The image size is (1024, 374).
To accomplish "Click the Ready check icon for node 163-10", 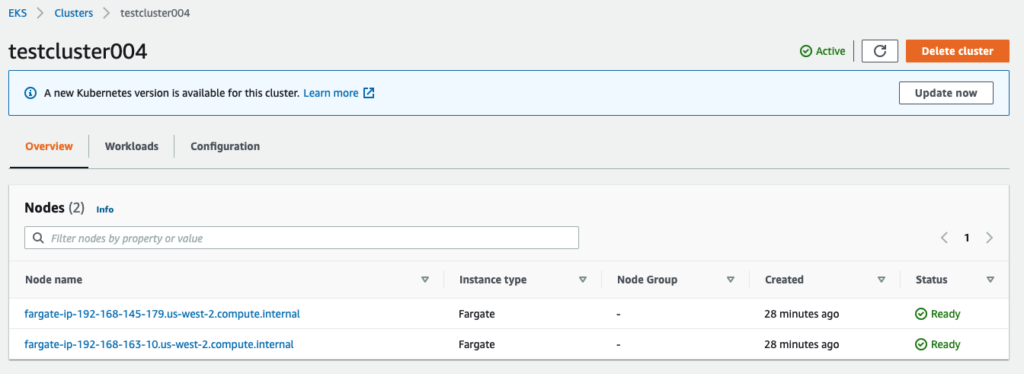I will pyautogui.click(x=921, y=344).
